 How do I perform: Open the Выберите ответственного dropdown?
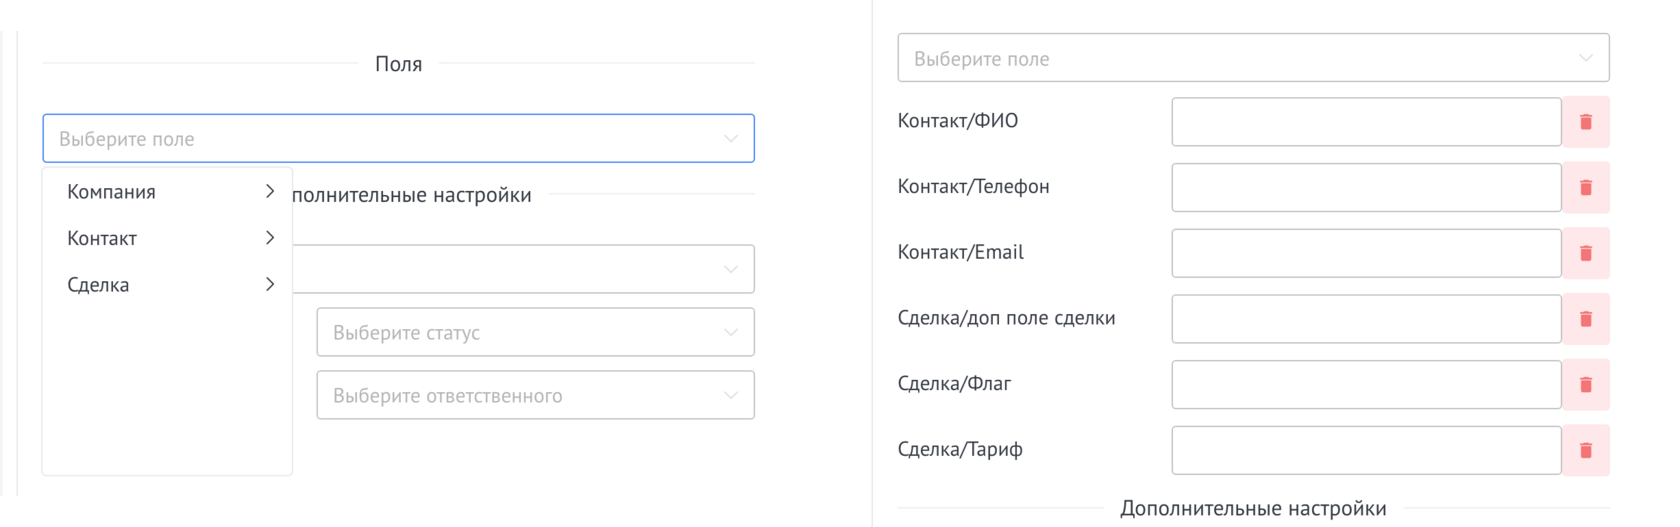click(535, 396)
